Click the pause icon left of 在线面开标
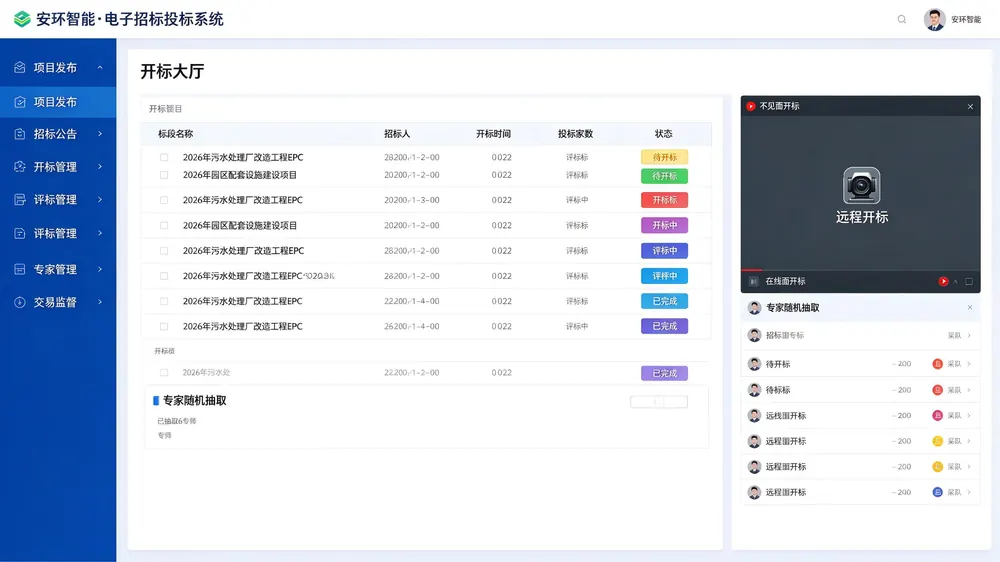The height and width of the screenshot is (562, 1000). (753, 281)
